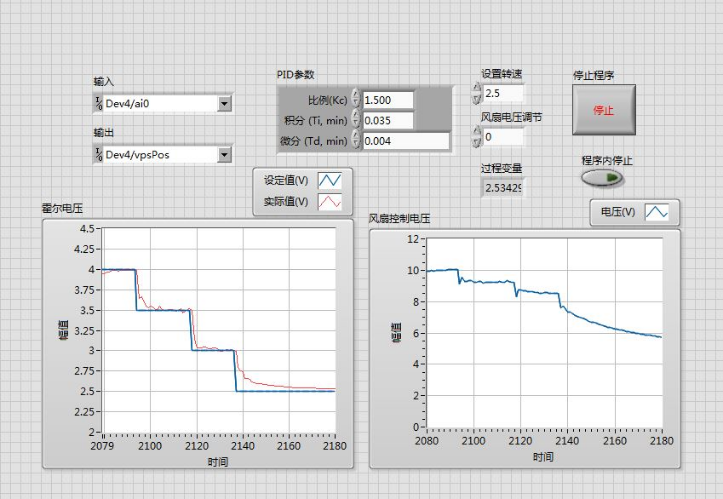Click the 风扇电压调节 stepper arrows
Image resolution: width=723 pixels, height=499 pixels.
476,136
